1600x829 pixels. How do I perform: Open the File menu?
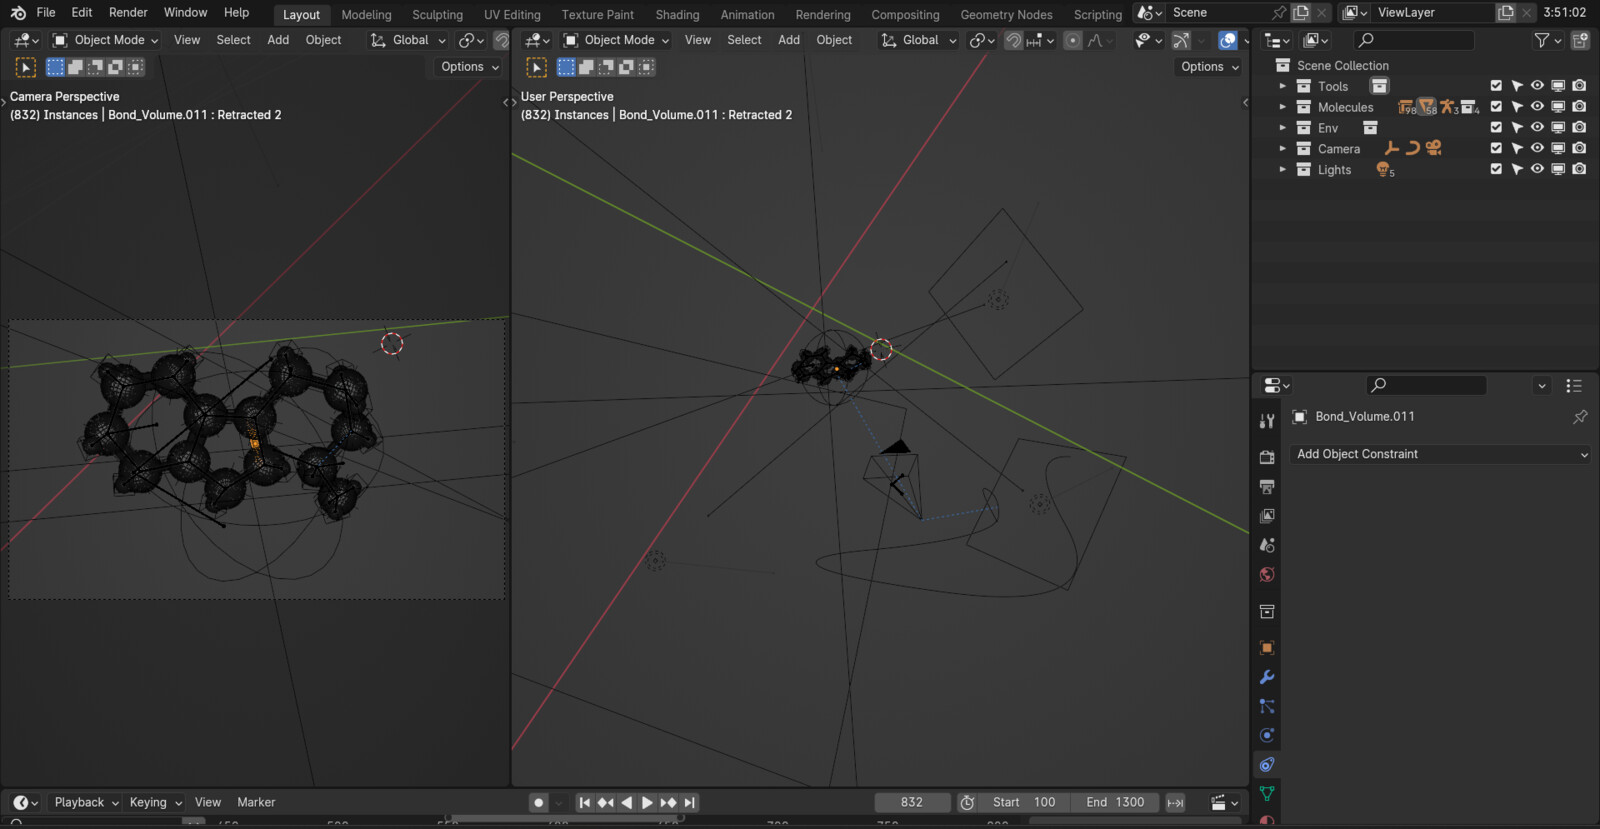(46, 13)
